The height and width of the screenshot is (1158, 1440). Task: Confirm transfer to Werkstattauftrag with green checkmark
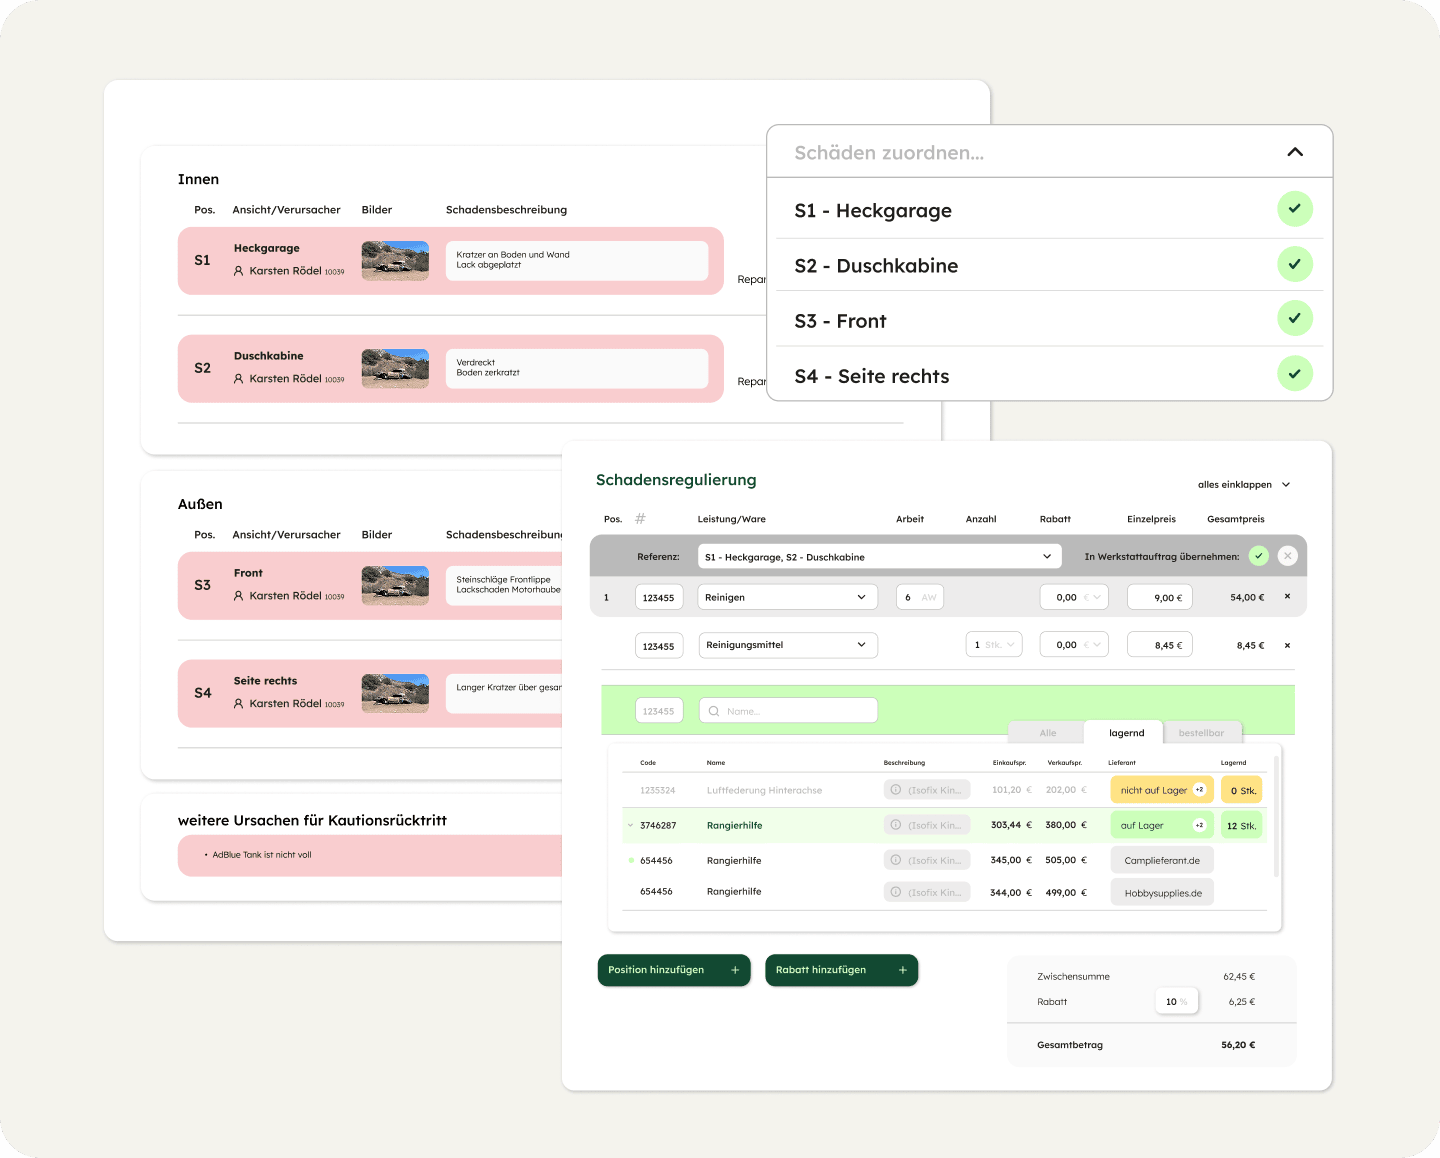click(x=1258, y=556)
